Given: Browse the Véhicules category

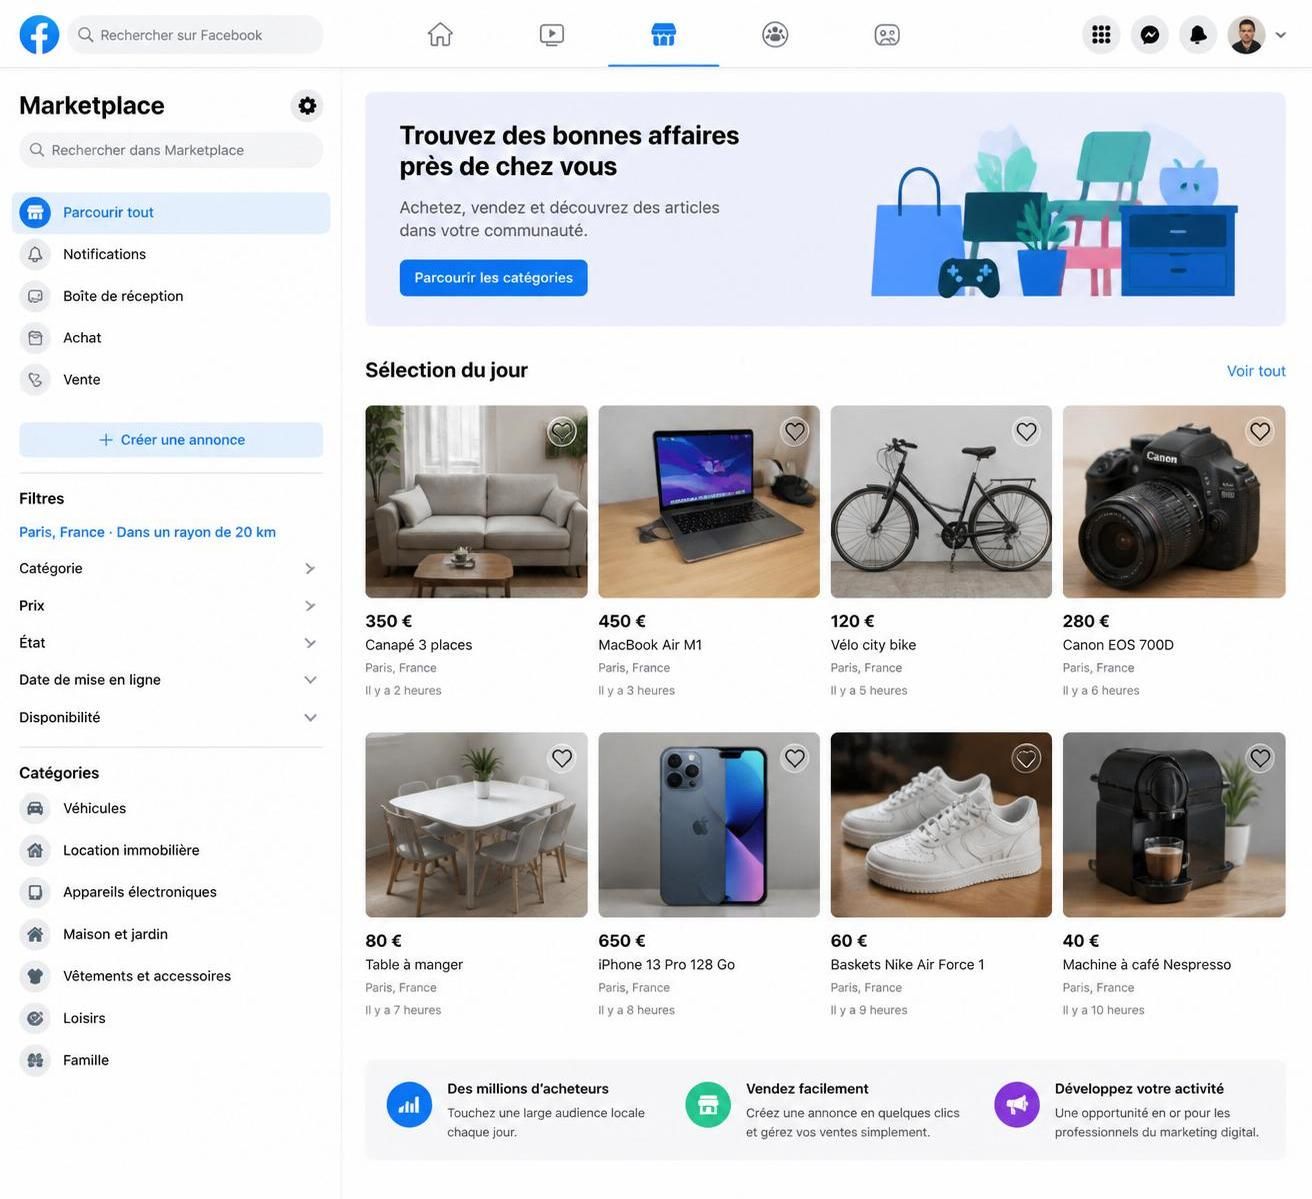Looking at the screenshot, I should (171, 808).
